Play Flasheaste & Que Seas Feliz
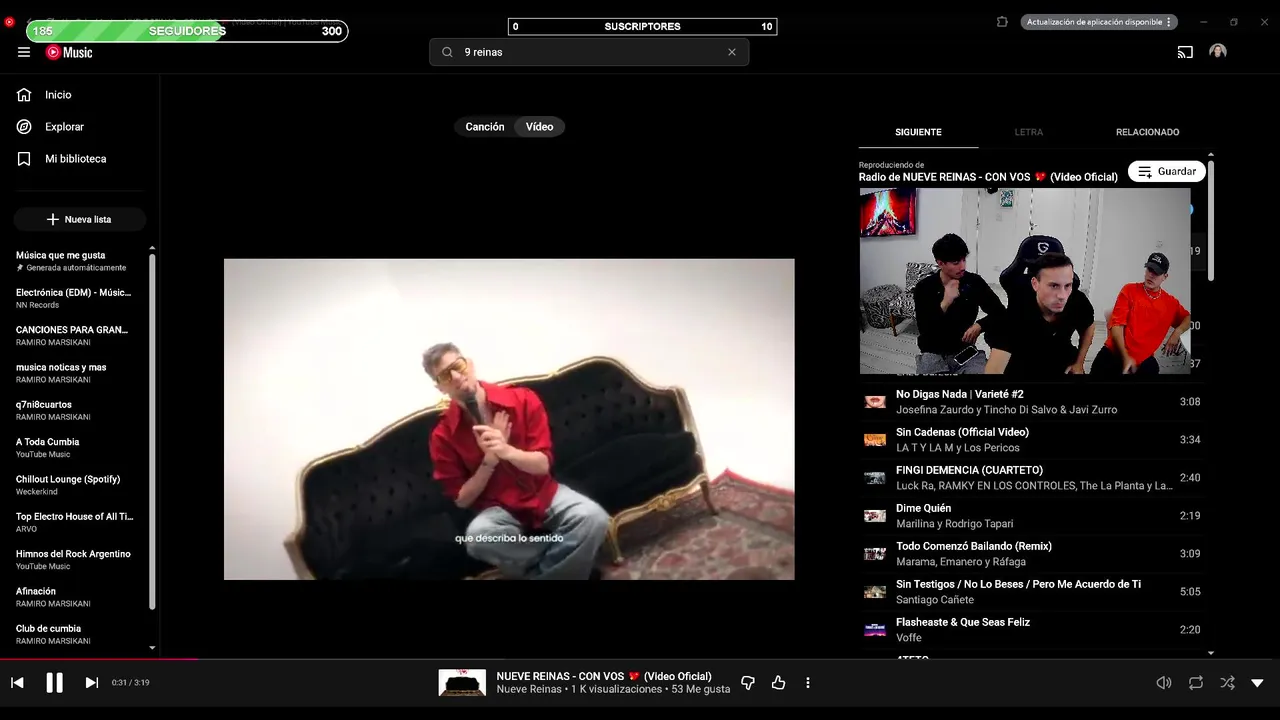The width and height of the screenshot is (1280, 720). pyautogui.click(x=1032, y=630)
